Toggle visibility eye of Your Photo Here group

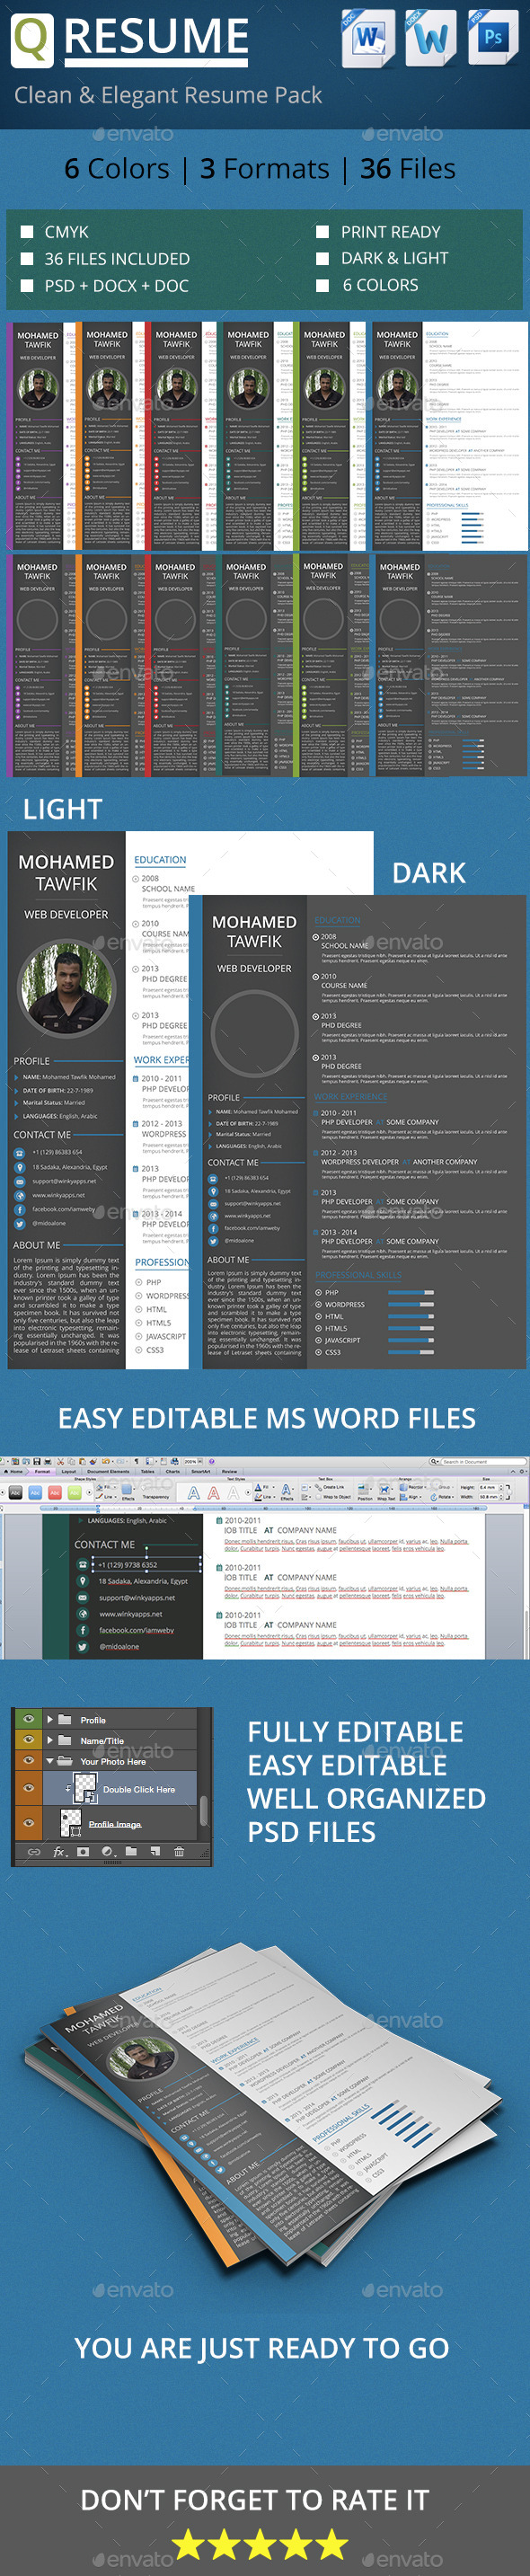point(29,1761)
